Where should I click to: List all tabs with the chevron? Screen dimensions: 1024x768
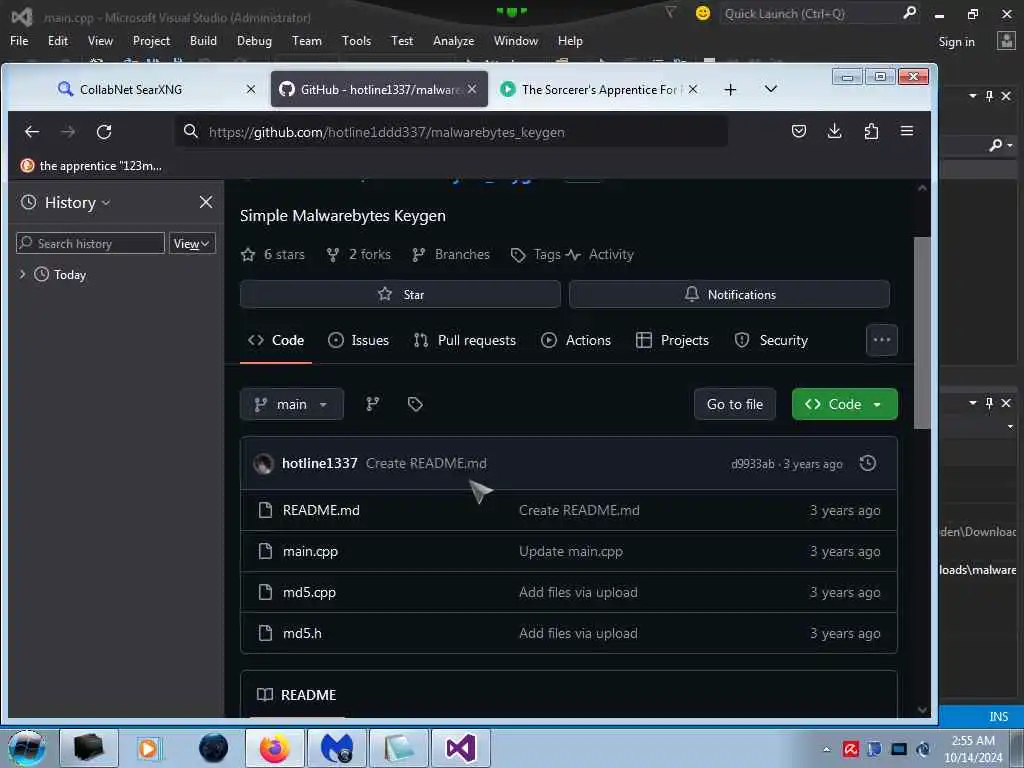coord(771,89)
